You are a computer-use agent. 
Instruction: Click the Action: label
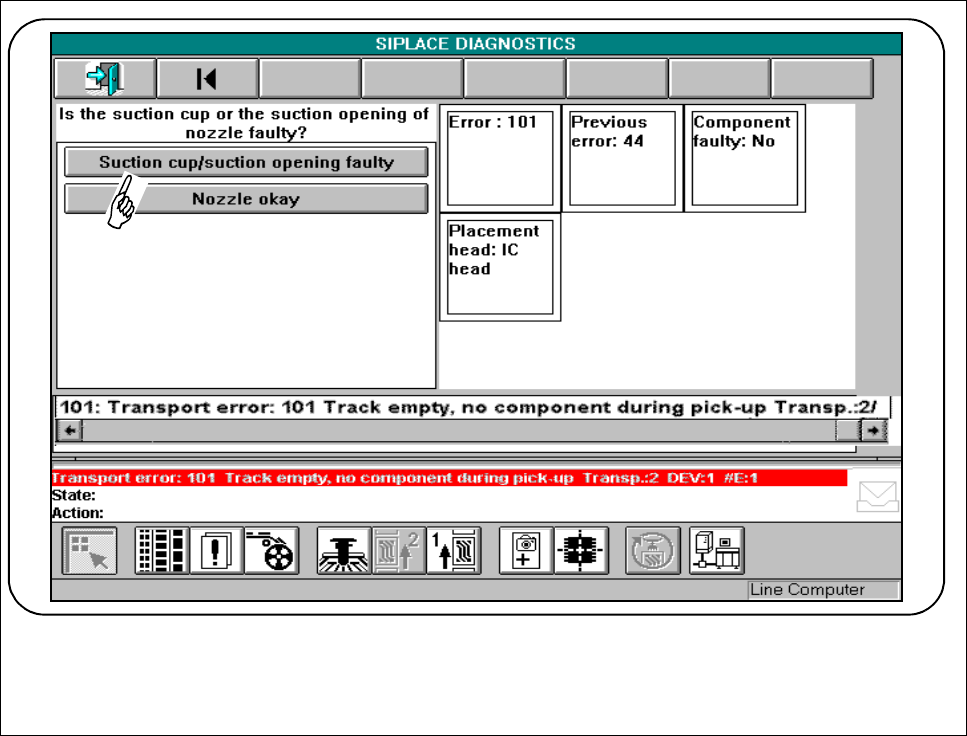[78, 513]
